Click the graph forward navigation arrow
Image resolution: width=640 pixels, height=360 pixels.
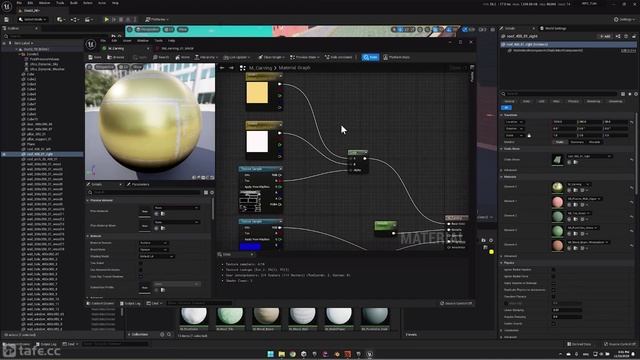tap(231, 68)
